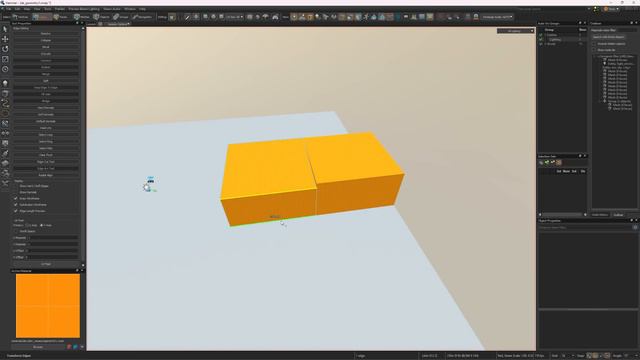This screenshot has width=640, height=360.
Task: Select Group (2 objects) row in Outliner
Action: 619,101
